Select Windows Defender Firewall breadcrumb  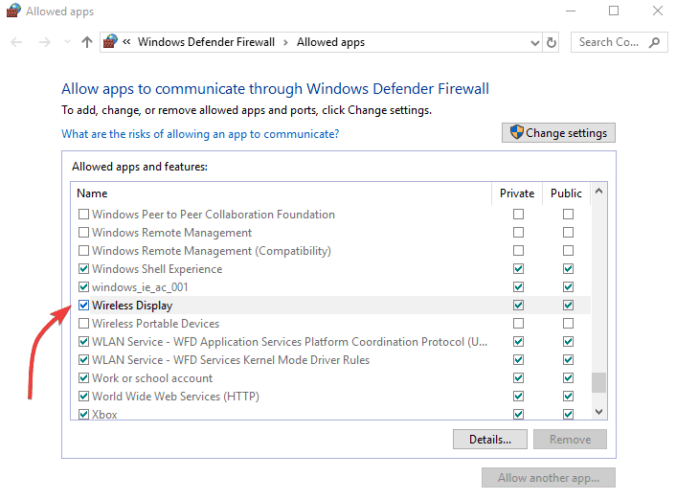coord(208,42)
